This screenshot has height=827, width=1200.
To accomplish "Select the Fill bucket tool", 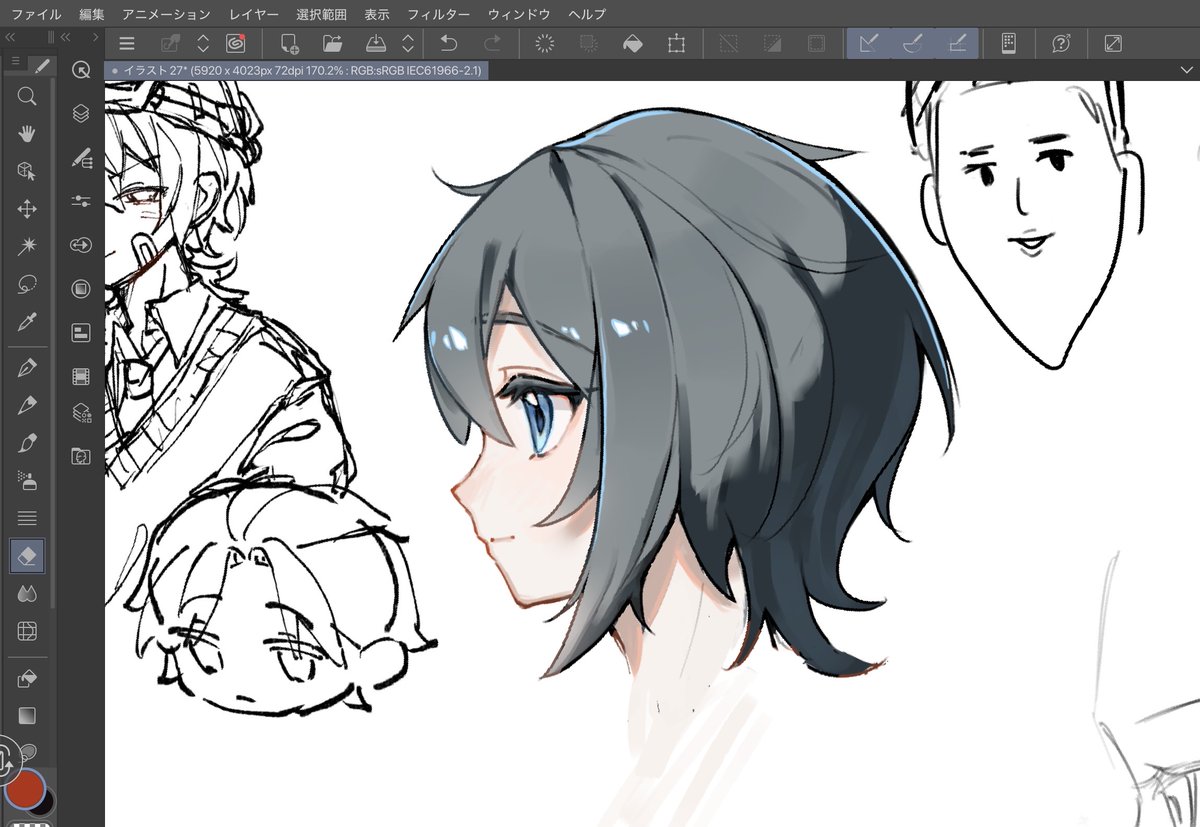I will (27, 678).
